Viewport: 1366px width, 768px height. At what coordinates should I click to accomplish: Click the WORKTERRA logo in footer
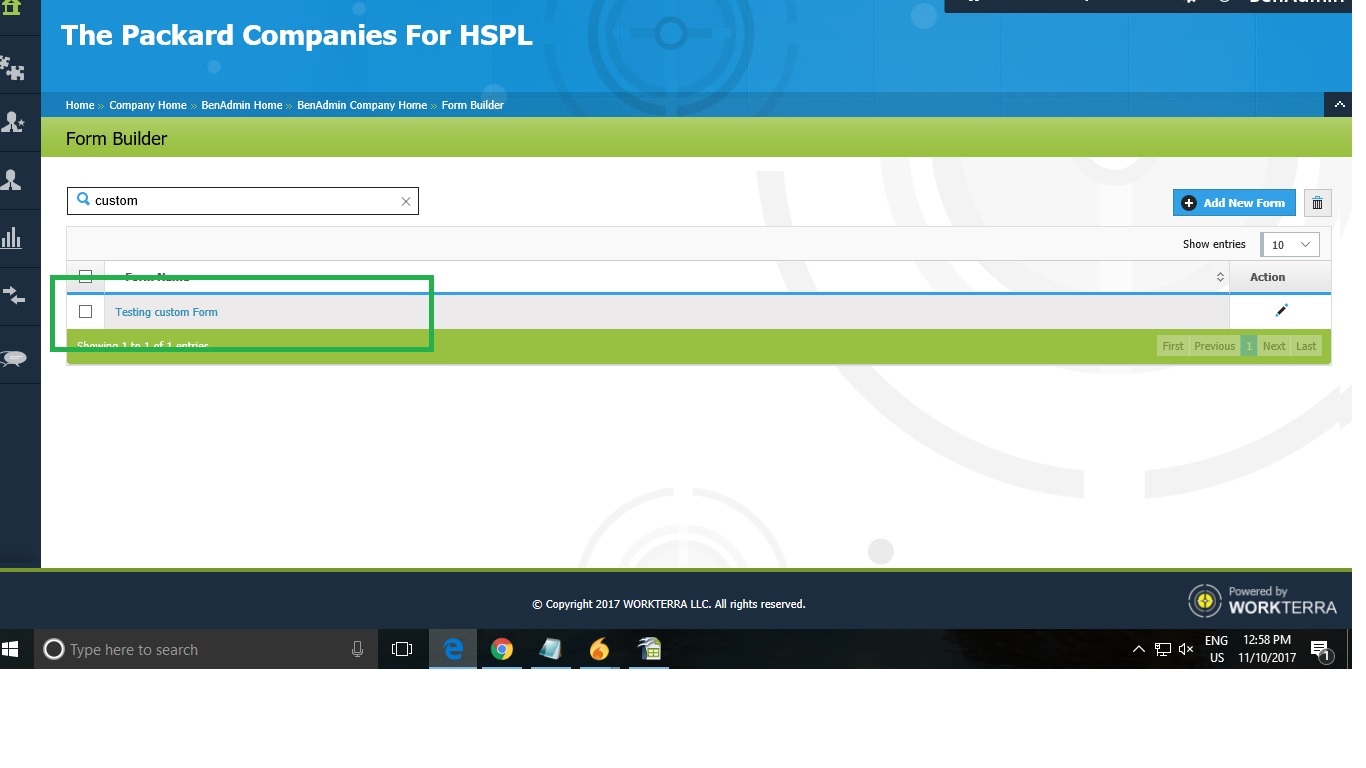[x=1262, y=600]
